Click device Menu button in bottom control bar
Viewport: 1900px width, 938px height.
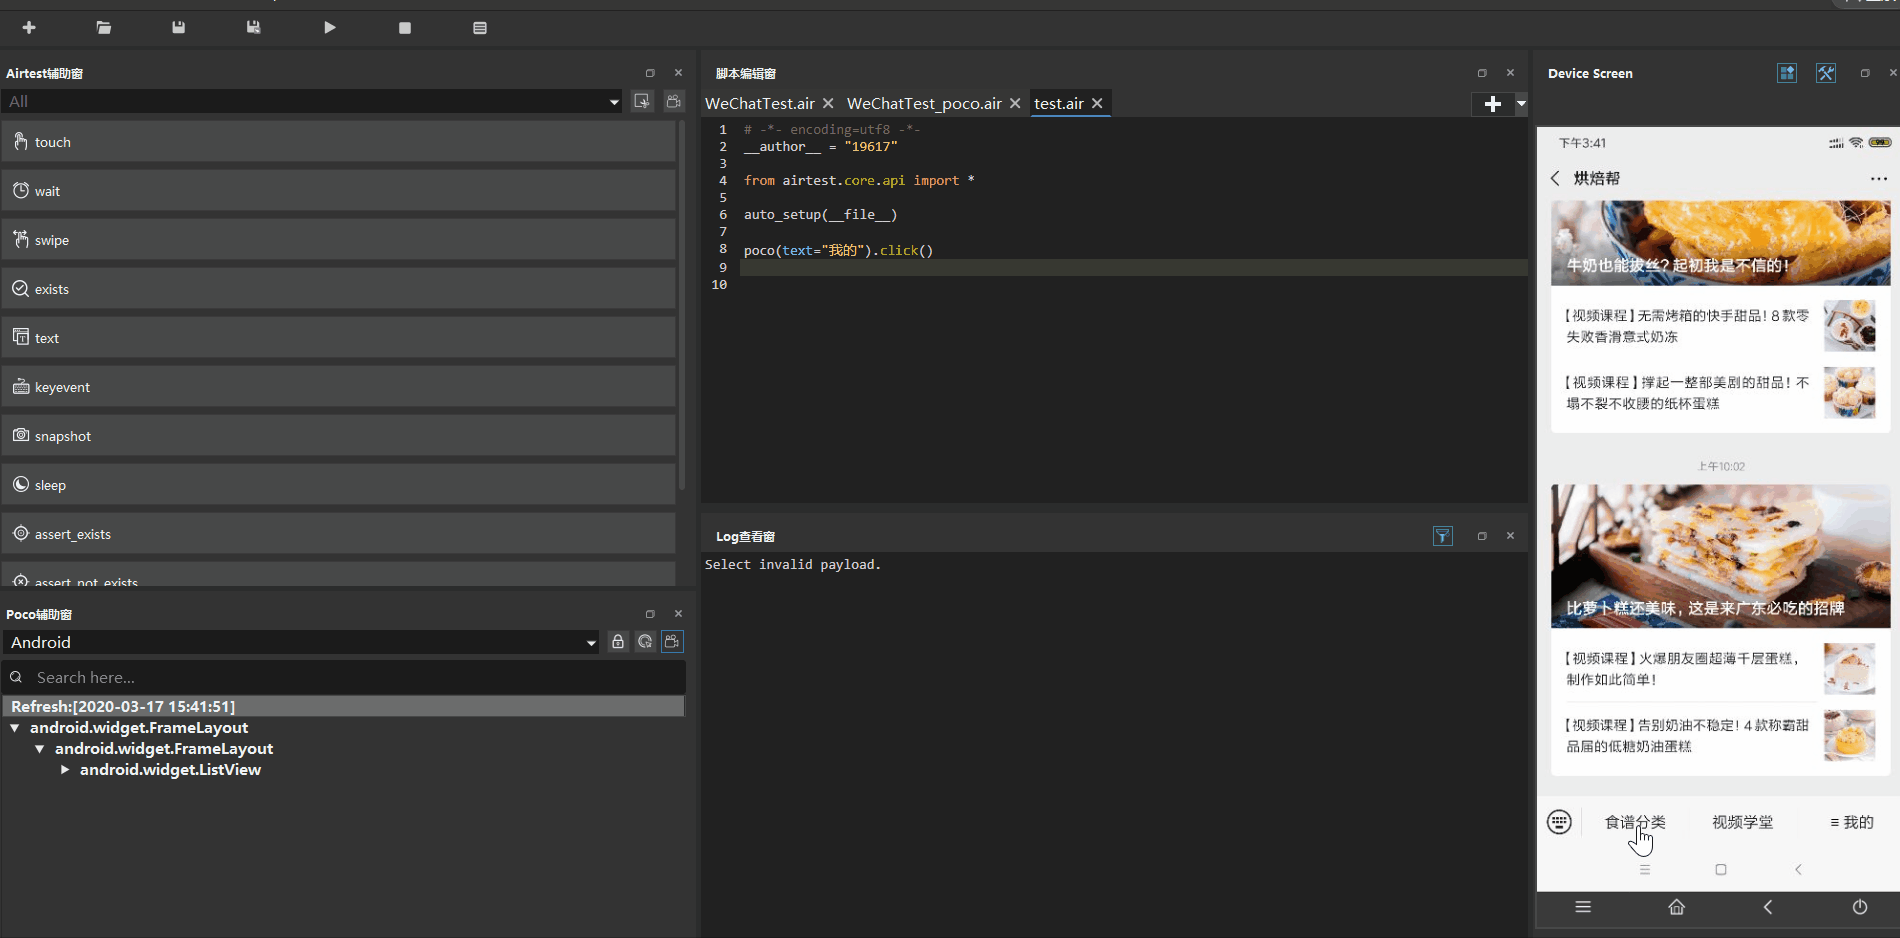(x=1583, y=907)
